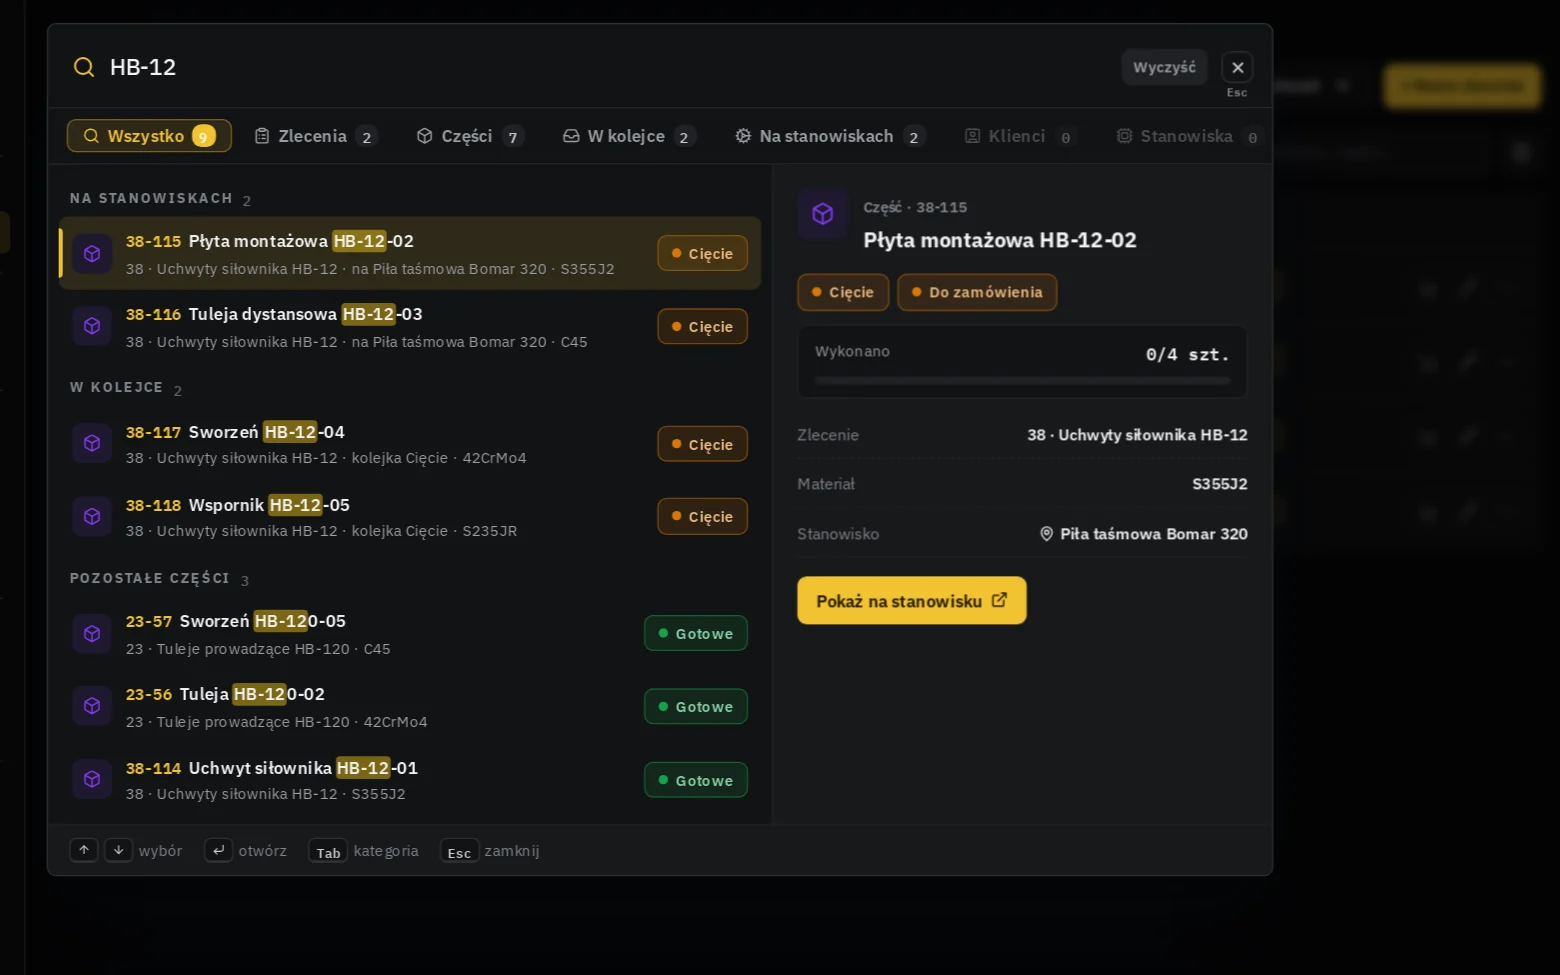This screenshot has height=975, width=1560.
Task: Click the cube icon of 38-116 Tuleja dystansowa
Action: (x=92, y=326)
